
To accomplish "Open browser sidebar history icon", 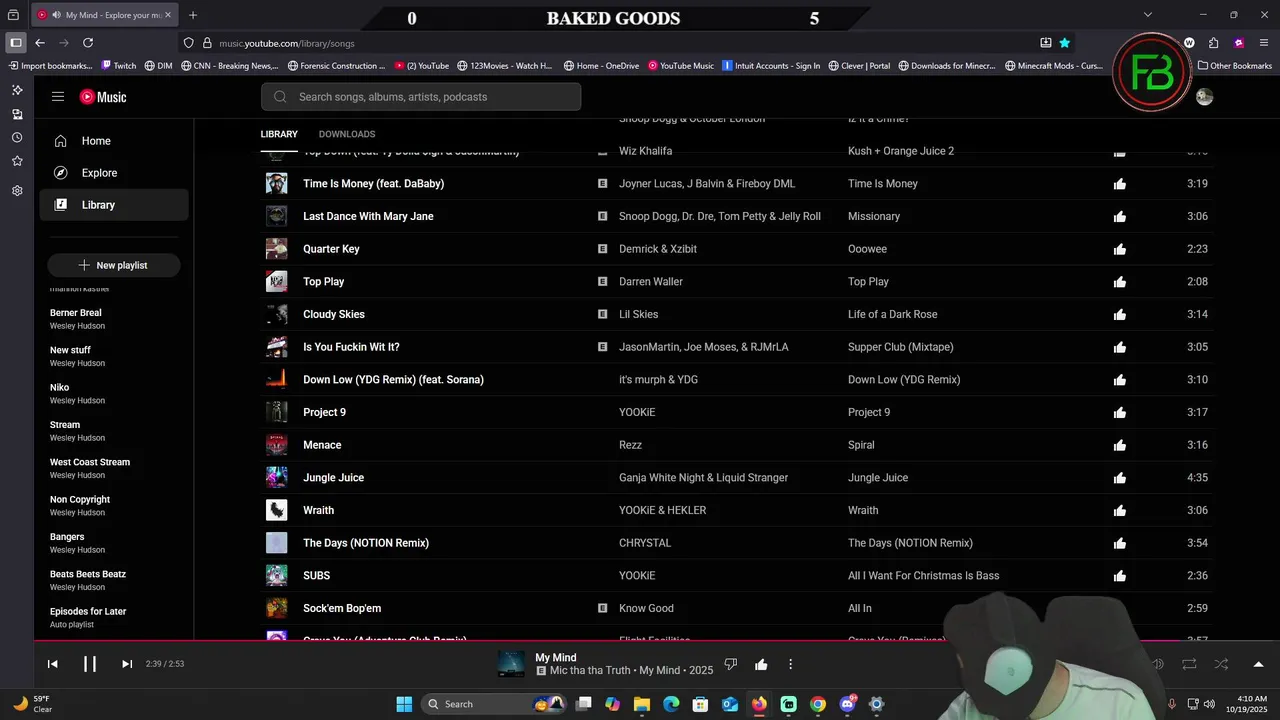I will click(17, 138).
